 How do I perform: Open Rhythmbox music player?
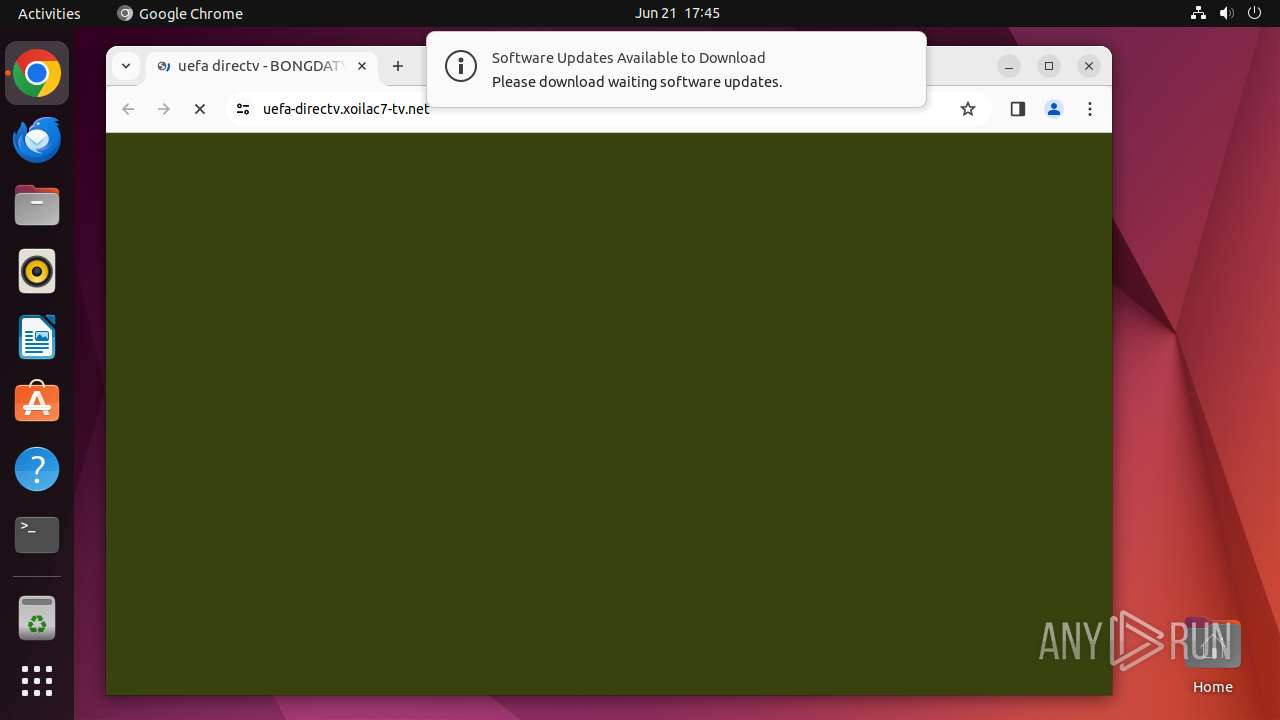pyautogui.click(x=37, y=272)
